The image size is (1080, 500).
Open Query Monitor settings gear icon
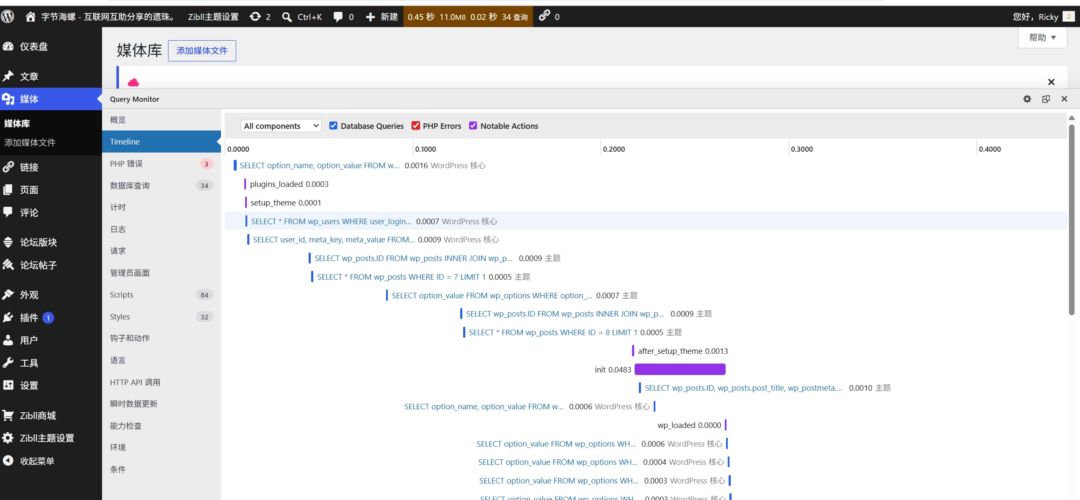coord(1027,99)
